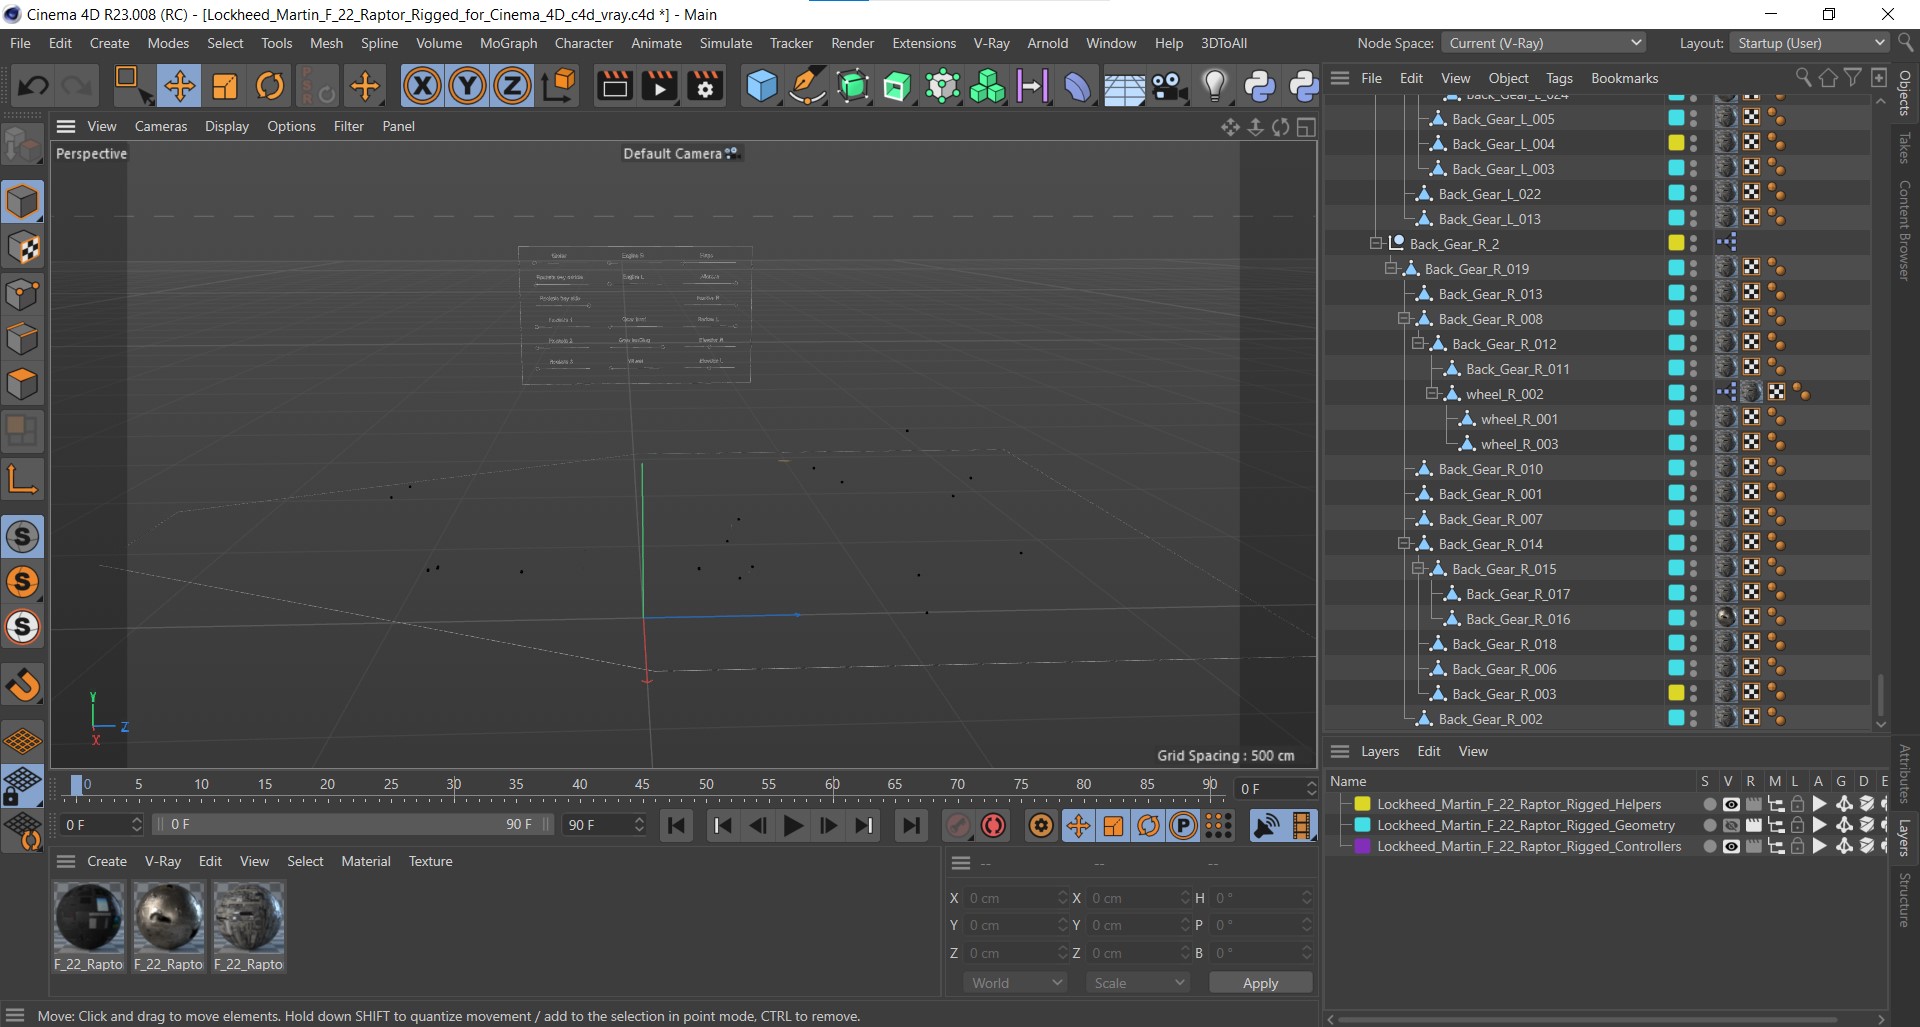Collapse the Back_Gear_R_008 node
1920x1027 pixels.
(1404, 318)
